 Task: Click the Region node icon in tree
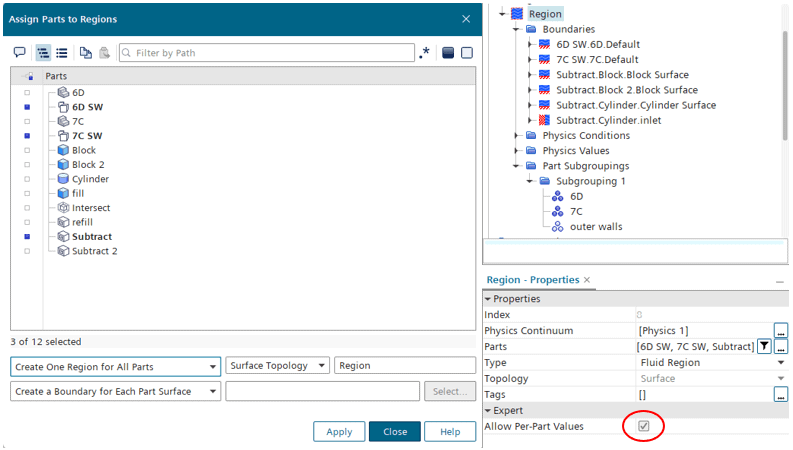[516, 14]
